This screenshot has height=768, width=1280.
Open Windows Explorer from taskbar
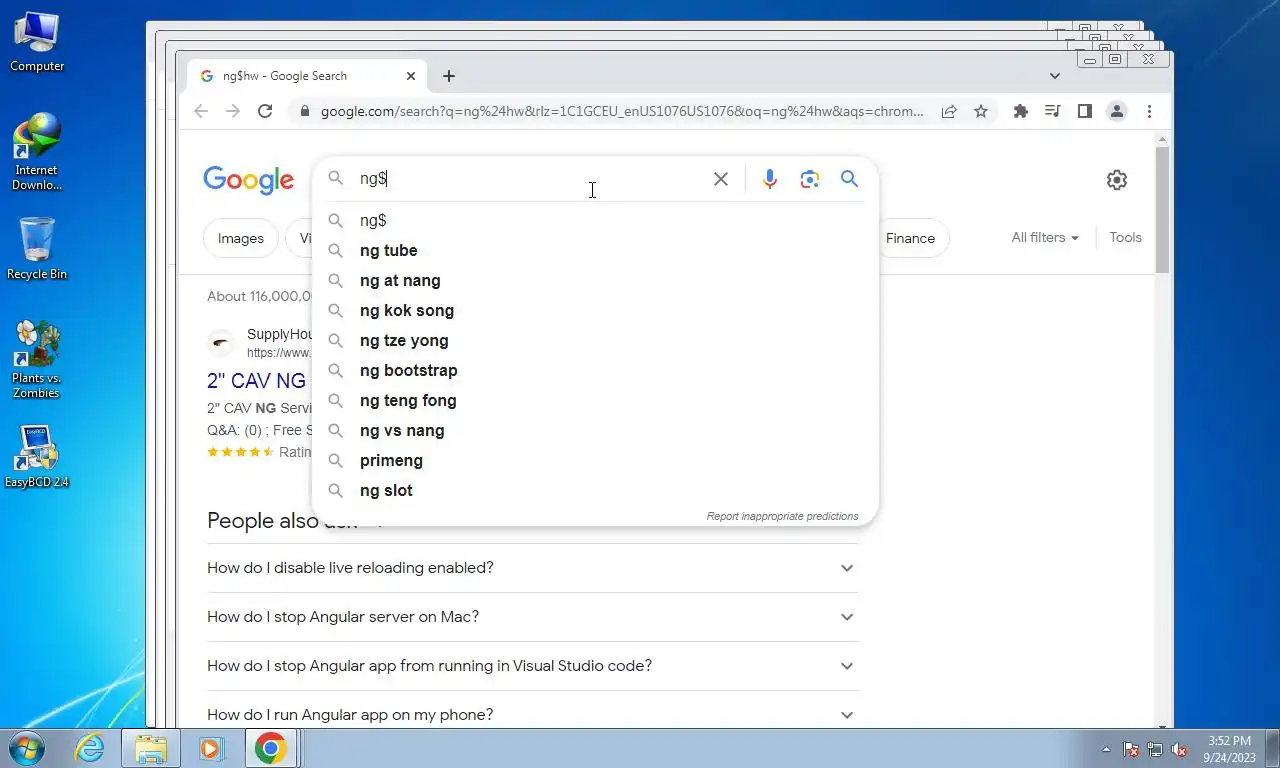tap(151, 748)
